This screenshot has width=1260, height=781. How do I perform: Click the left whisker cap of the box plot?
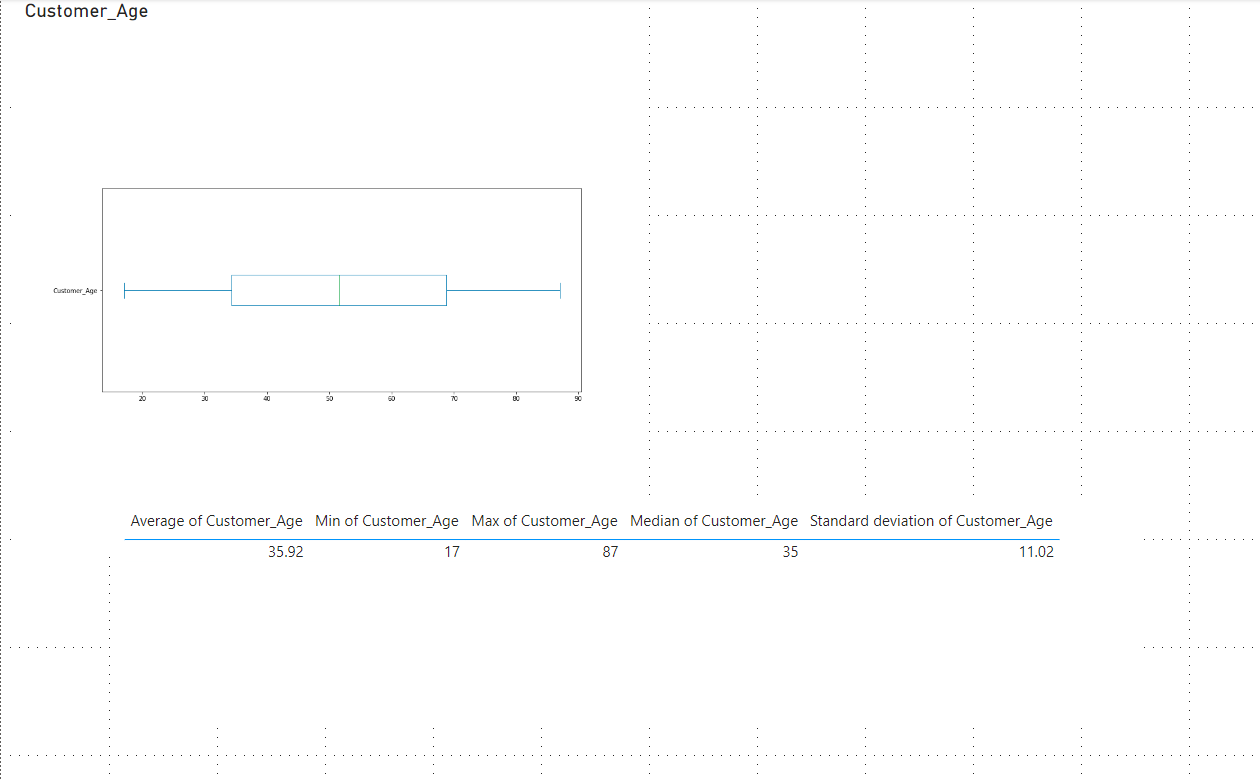[x=124, y=291]
